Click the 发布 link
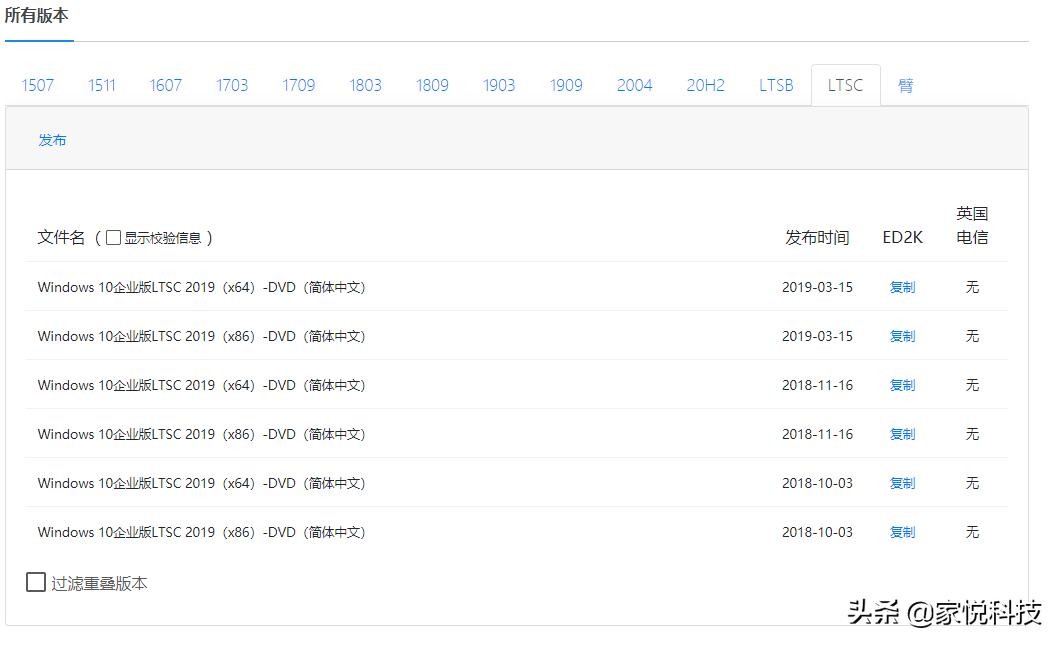 (x=52, y=140)
